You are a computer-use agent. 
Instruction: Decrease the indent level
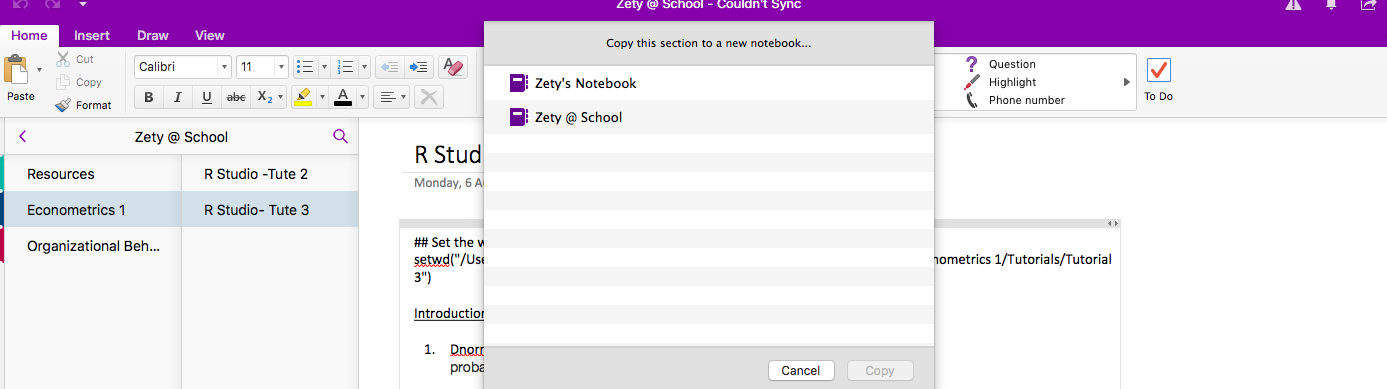coord(390,67)
